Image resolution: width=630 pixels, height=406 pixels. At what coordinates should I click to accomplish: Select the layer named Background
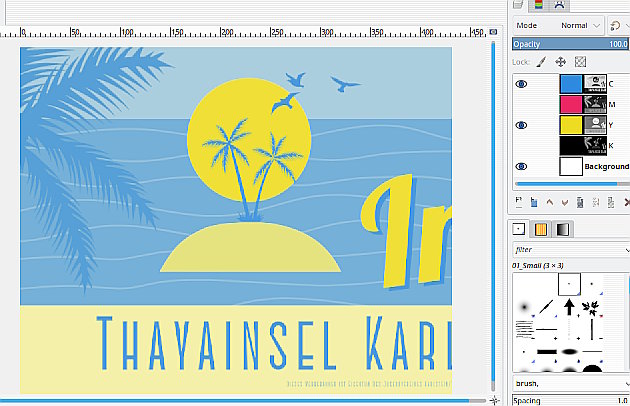coord(607,166)
